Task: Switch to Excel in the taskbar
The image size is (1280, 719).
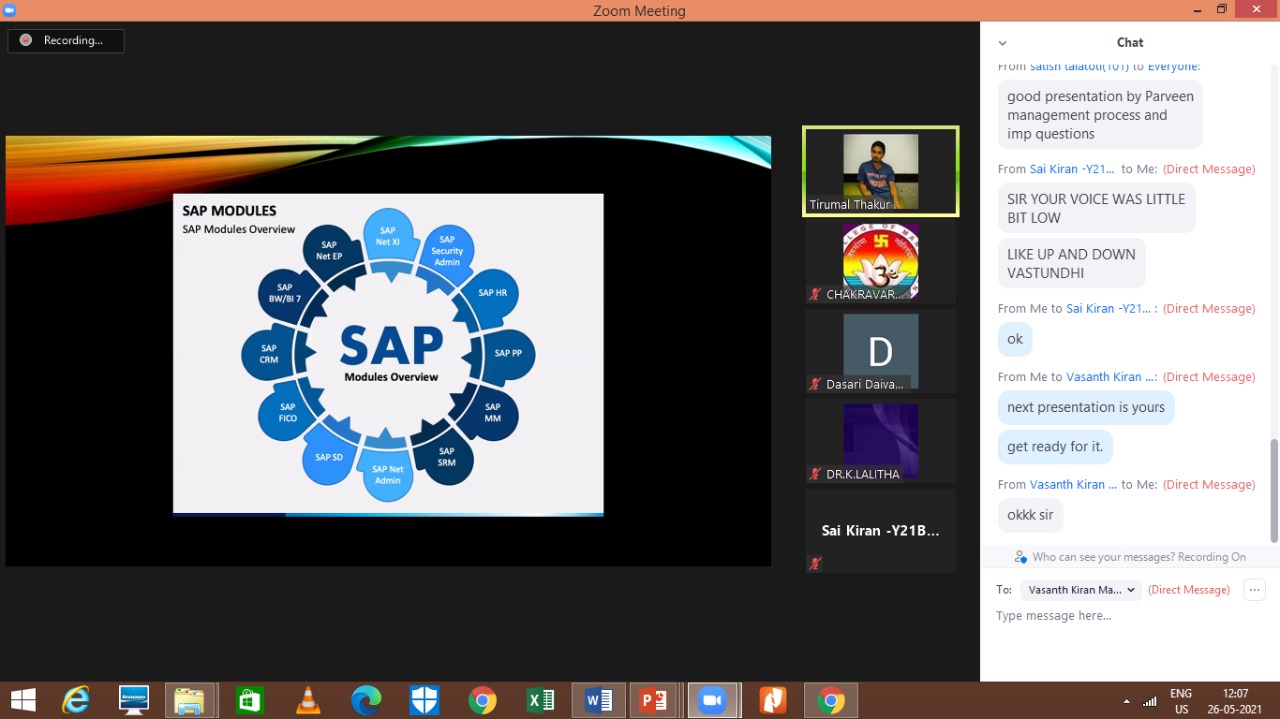Action: (541, 700)
